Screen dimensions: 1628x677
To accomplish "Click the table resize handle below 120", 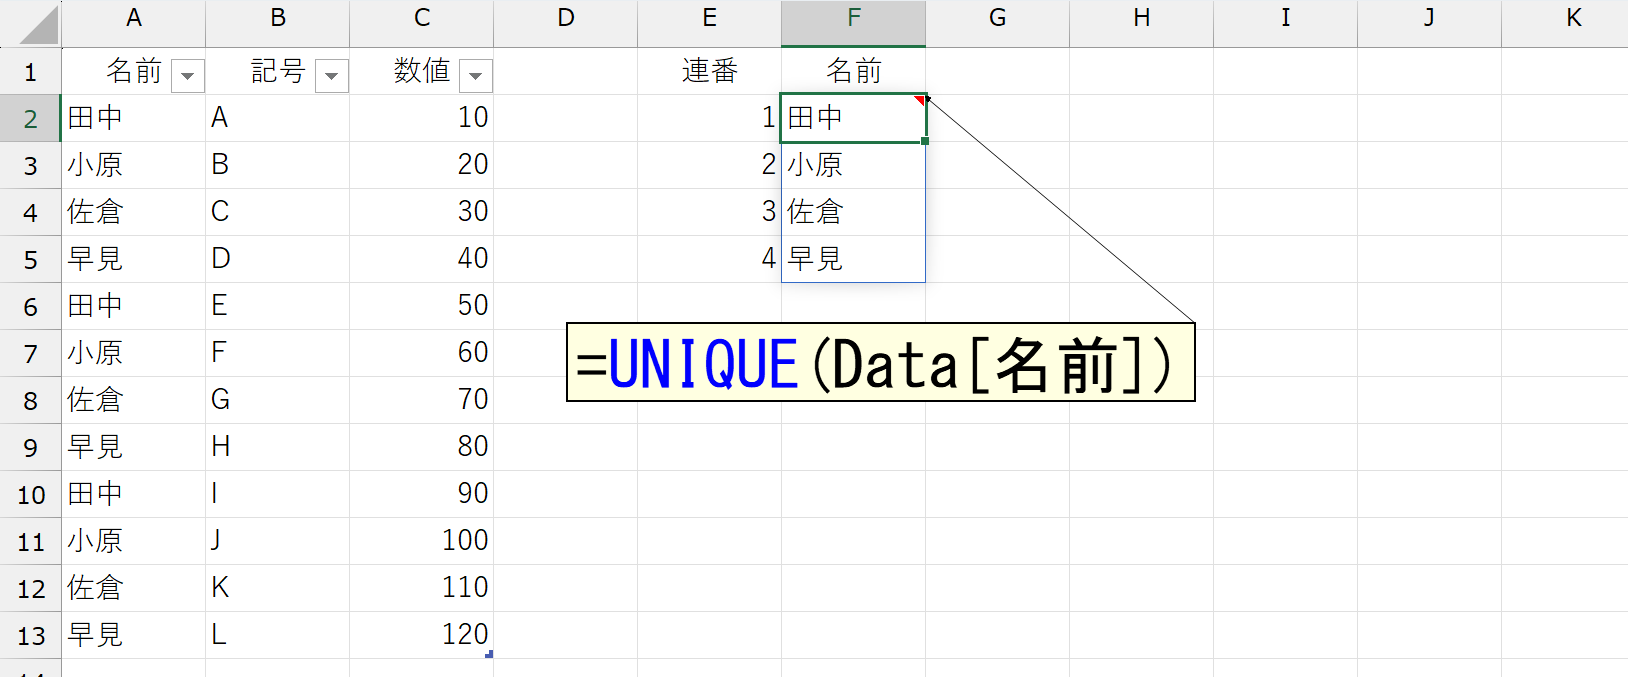I will pos(489,654).
